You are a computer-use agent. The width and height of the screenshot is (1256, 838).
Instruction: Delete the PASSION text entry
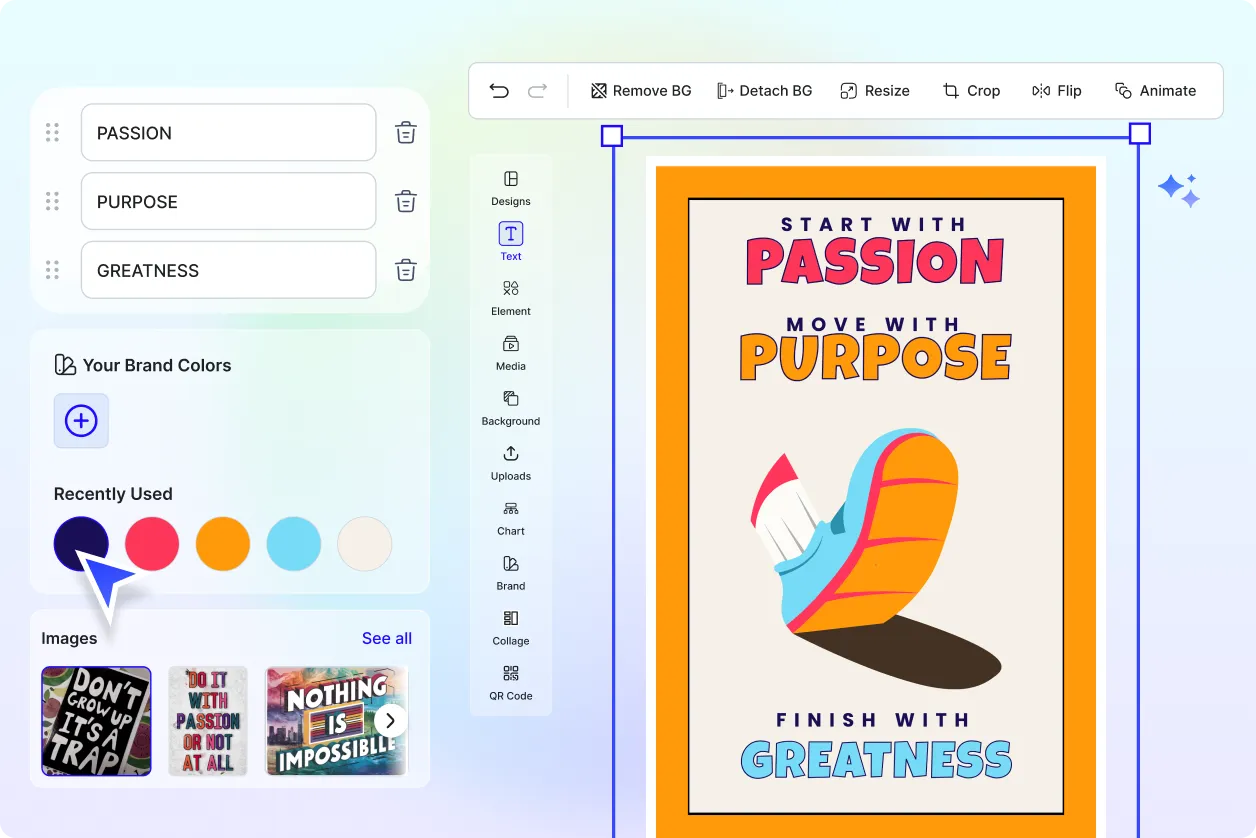[x=405, y=133]
